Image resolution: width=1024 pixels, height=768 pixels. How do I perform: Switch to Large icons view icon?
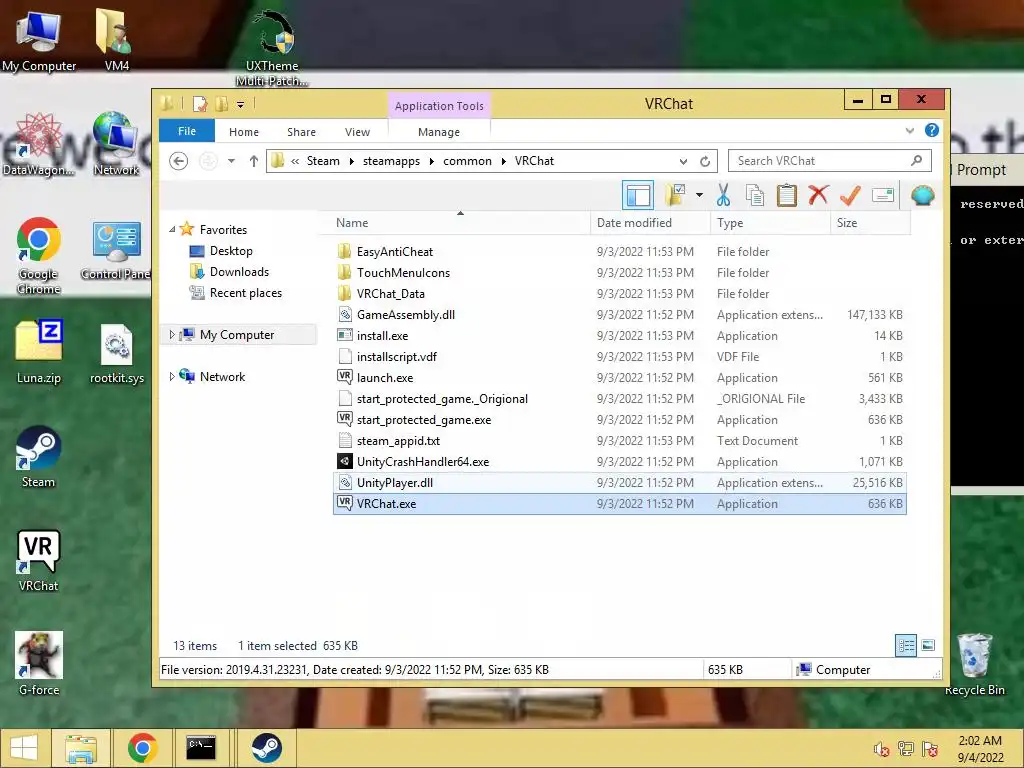(928, 646)
